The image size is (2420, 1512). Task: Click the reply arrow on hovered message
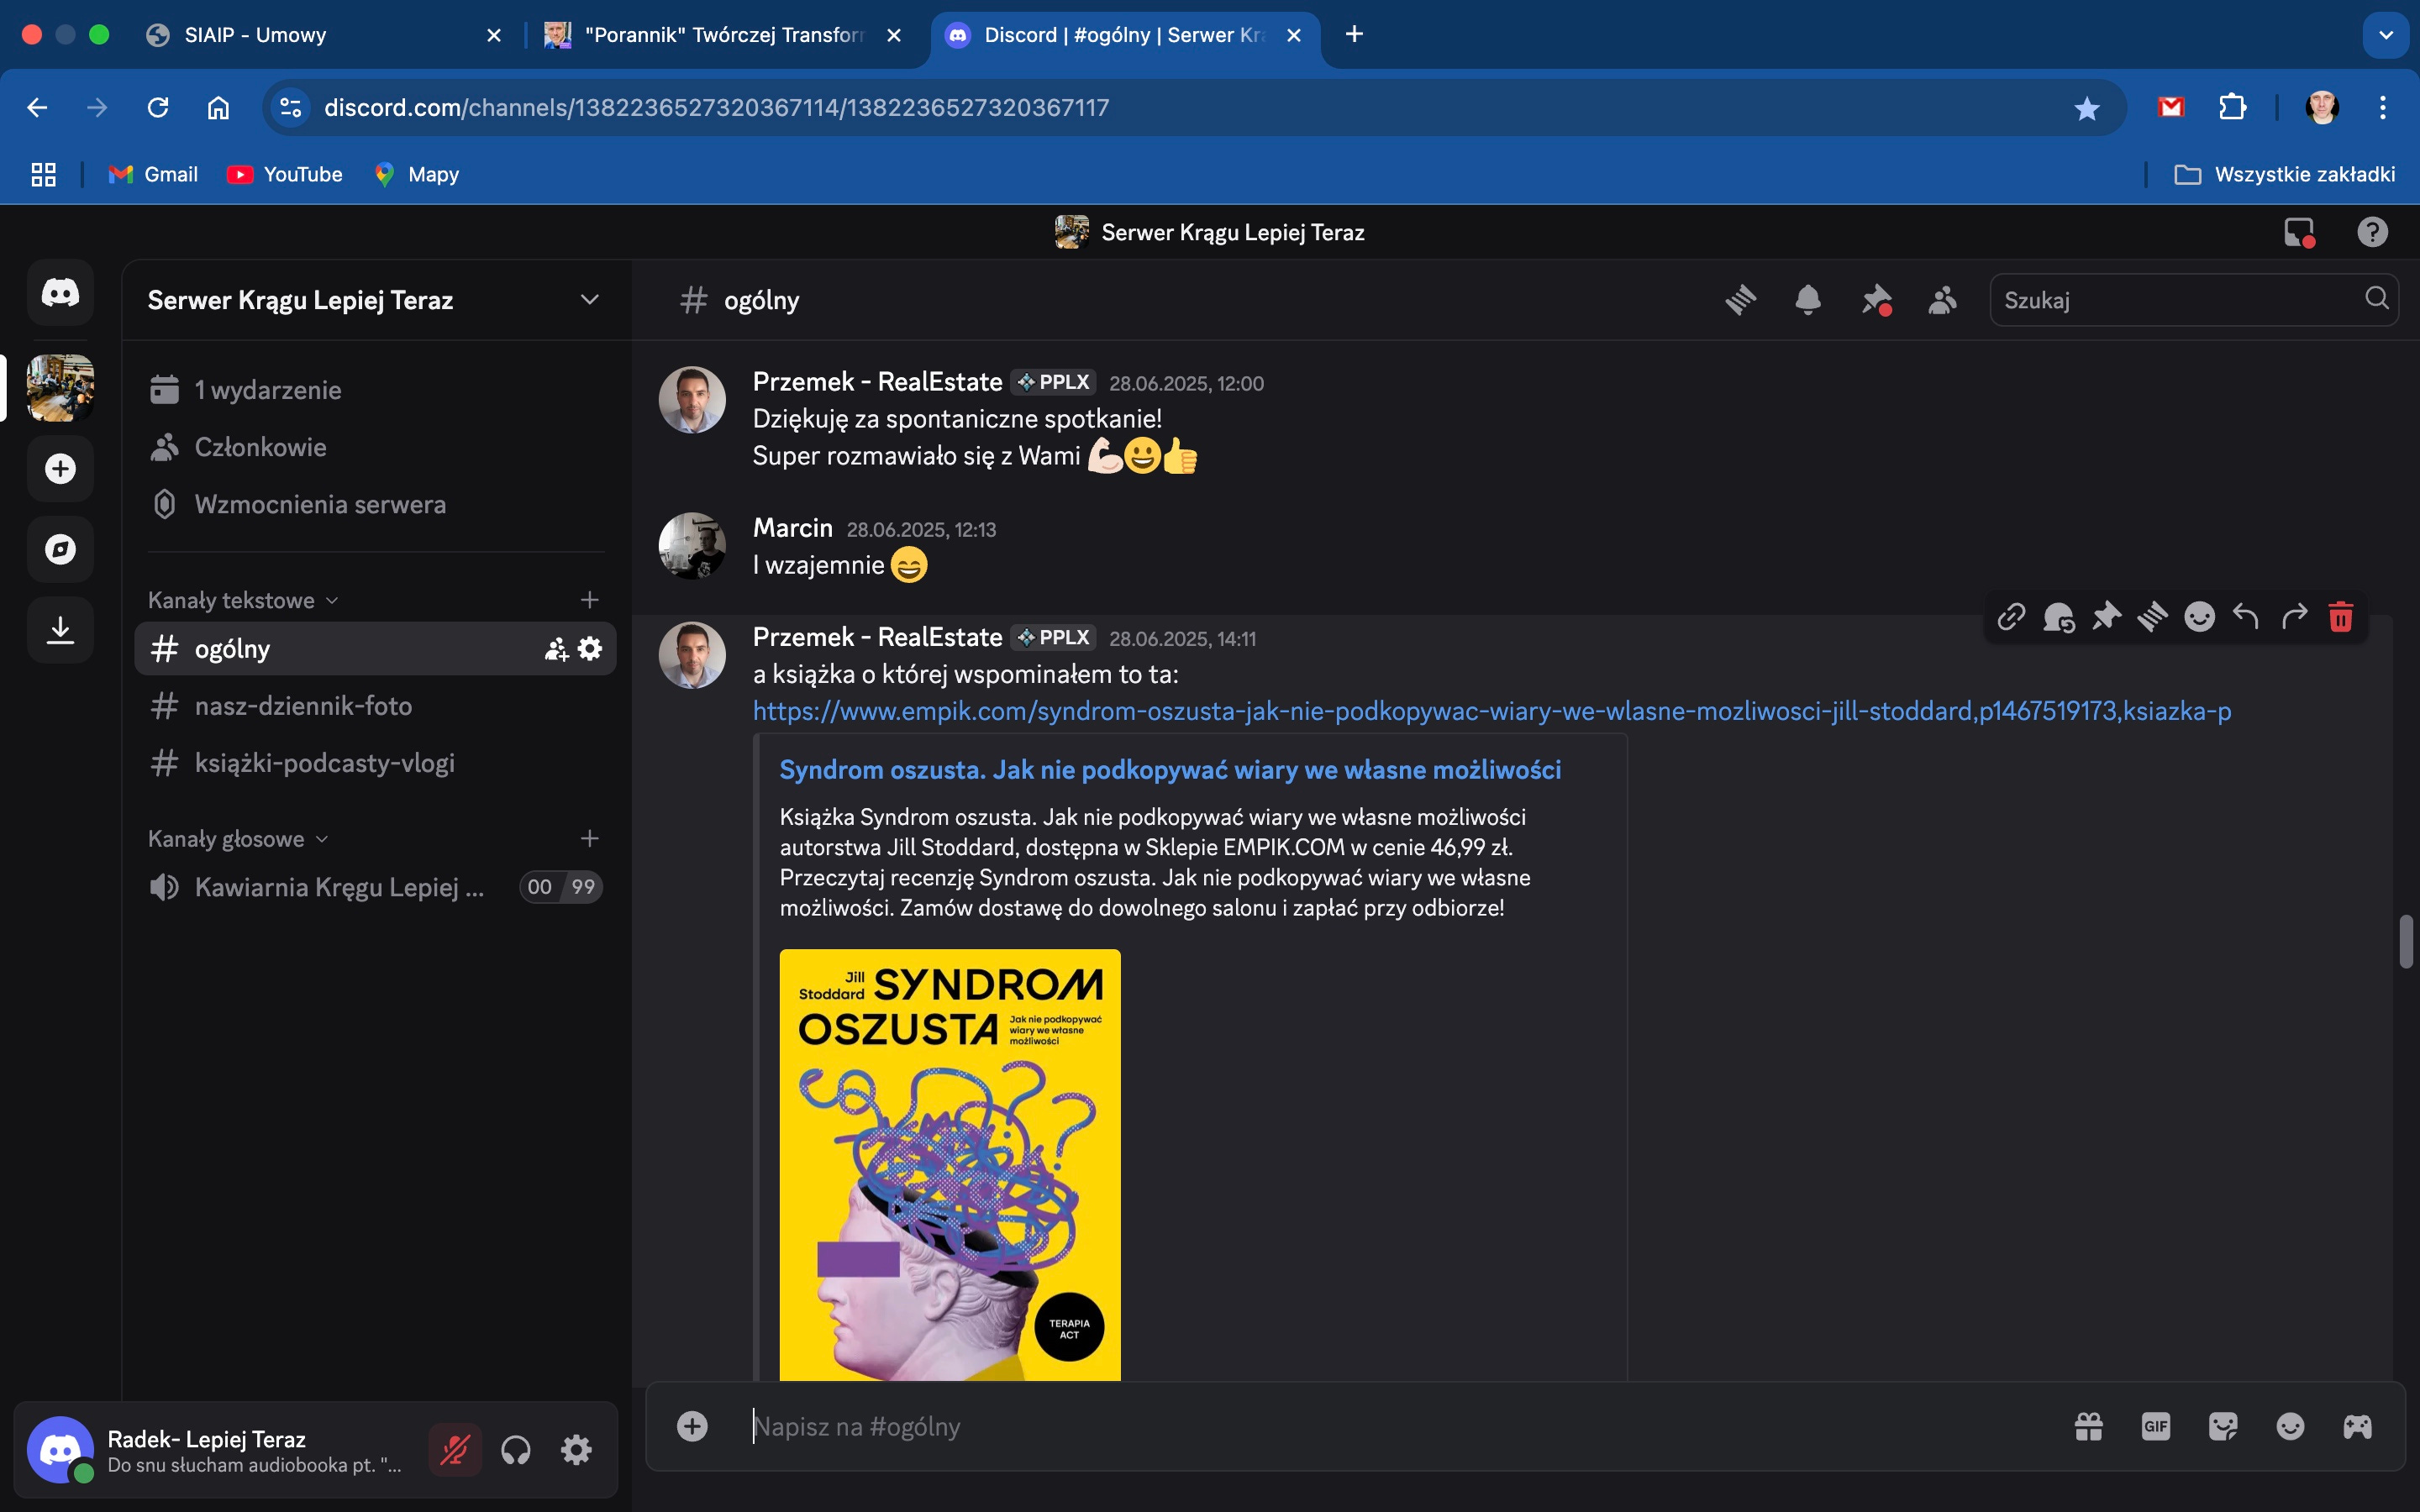pyautogui.click(x=2246, y=617)
